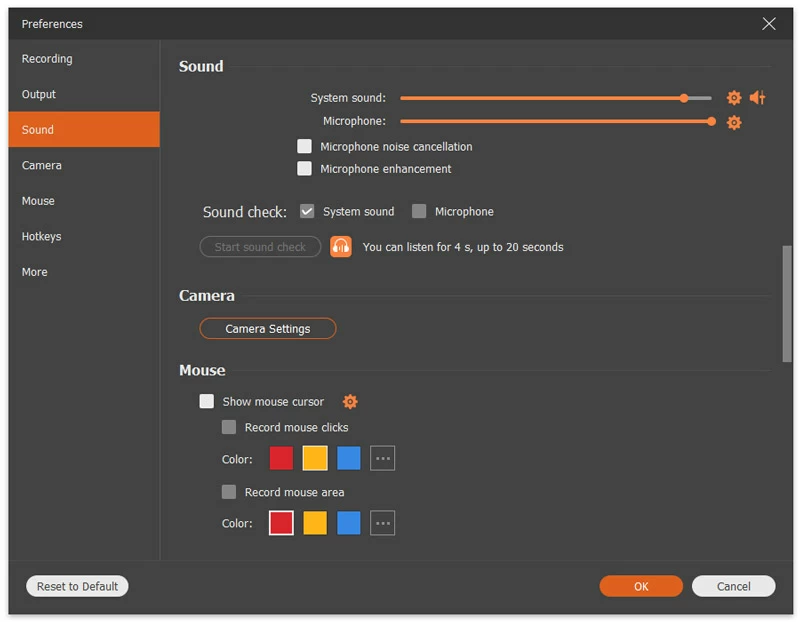Pick red color for Record mouse area

pos(280,522)
